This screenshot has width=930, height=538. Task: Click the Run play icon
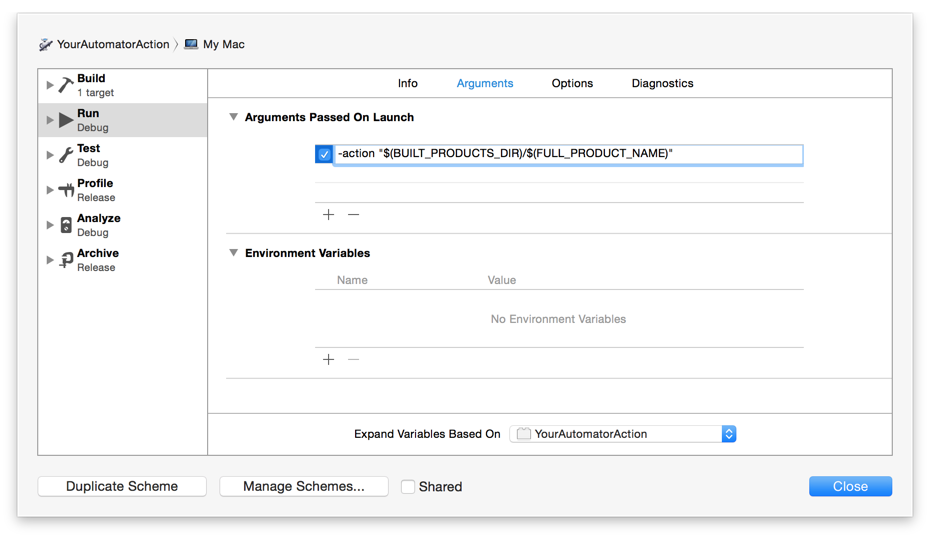(66, 120)
